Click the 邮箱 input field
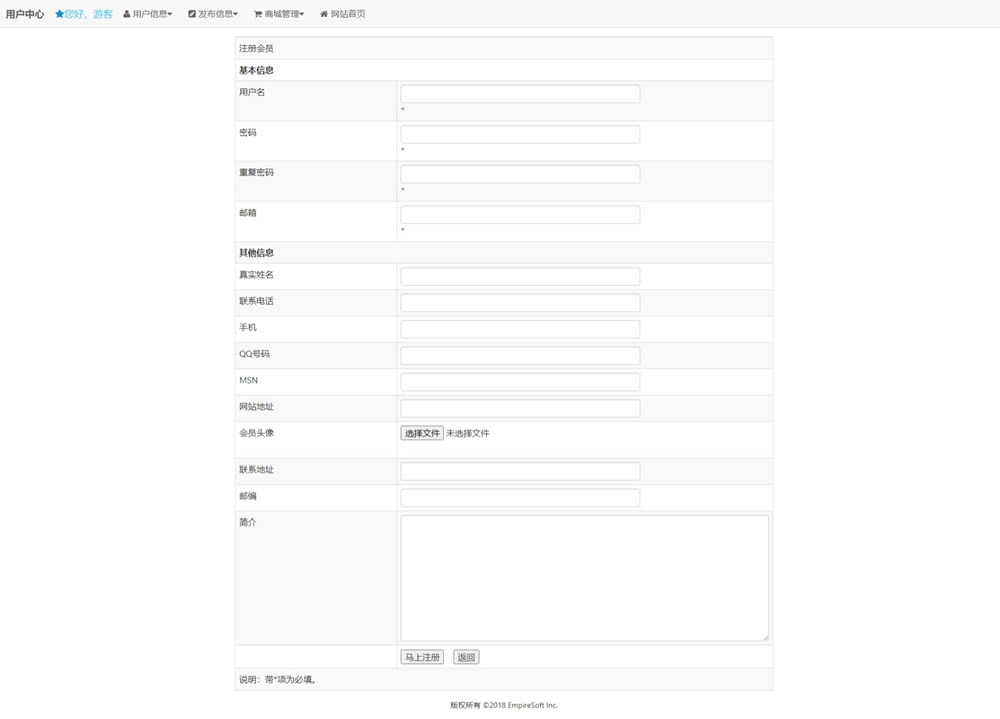 tap(520, 214)
